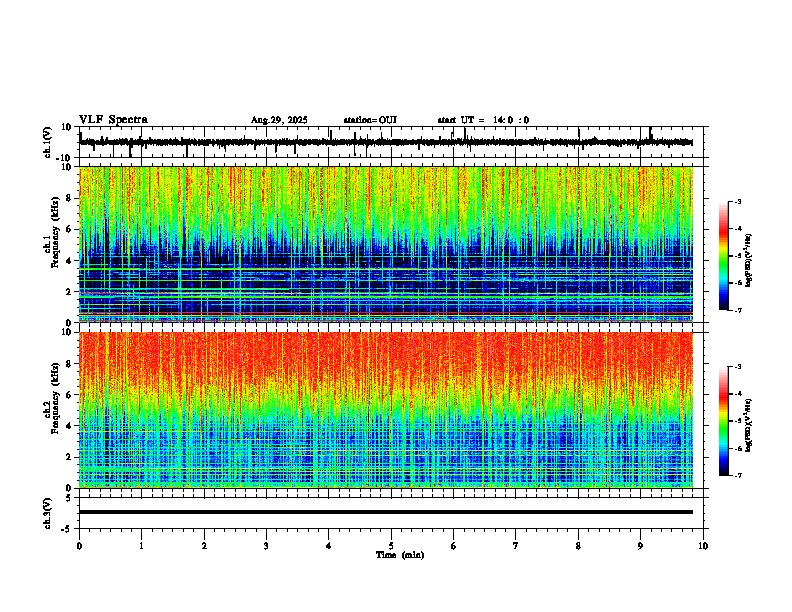Click the ch.2 "Frequency (kHz)" axis label

click(55, 398)
